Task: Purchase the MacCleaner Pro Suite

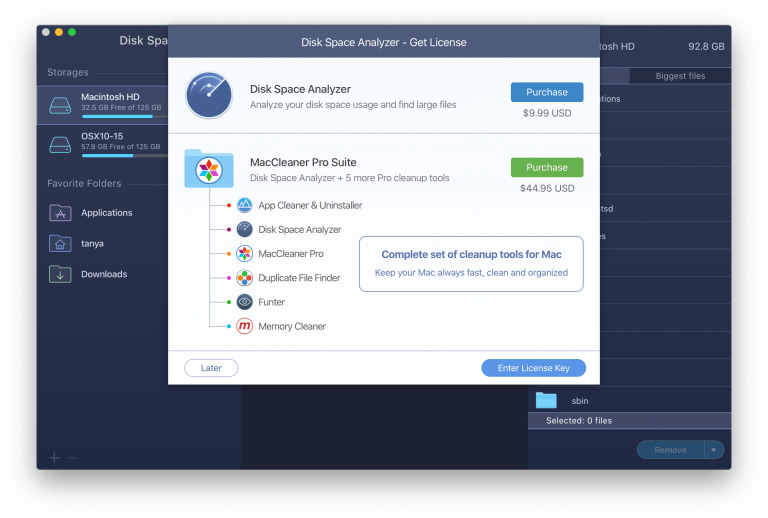Action: click(547, 167)
